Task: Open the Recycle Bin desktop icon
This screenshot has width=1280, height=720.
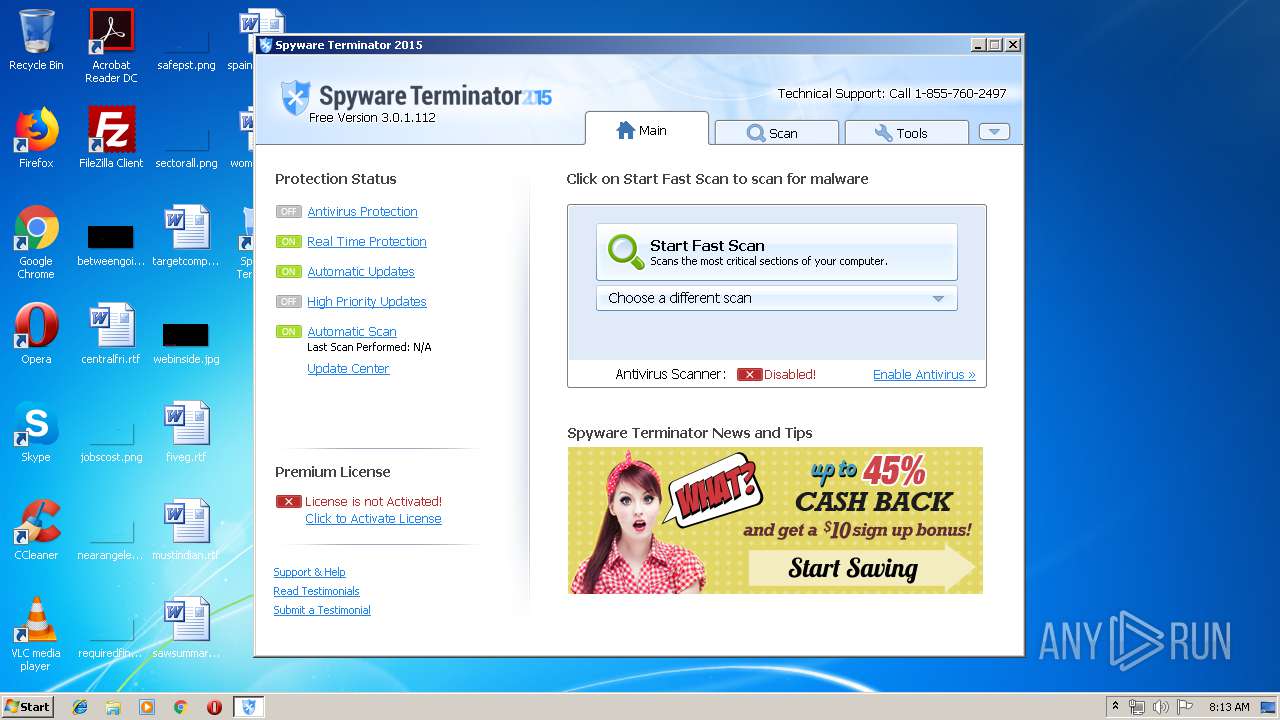Action: coord(36,40)
